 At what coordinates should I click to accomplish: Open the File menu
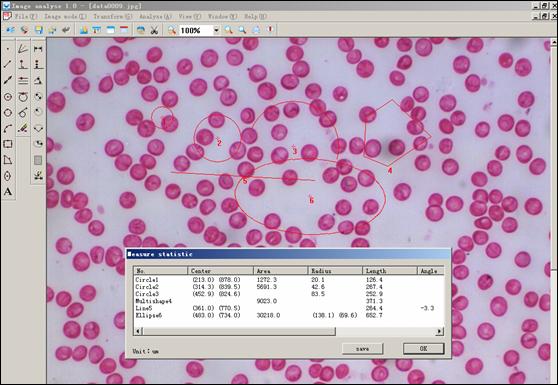[x=26, y=16]
